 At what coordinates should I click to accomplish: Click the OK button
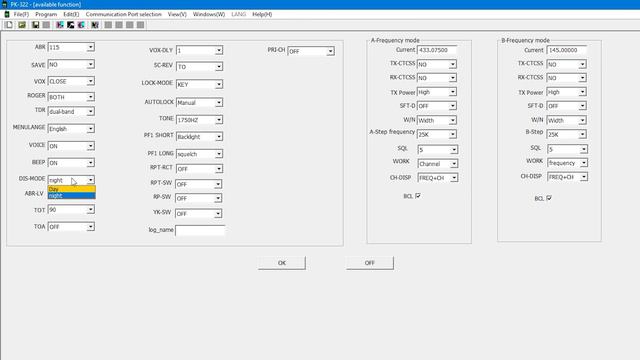(x=282, y=263)
